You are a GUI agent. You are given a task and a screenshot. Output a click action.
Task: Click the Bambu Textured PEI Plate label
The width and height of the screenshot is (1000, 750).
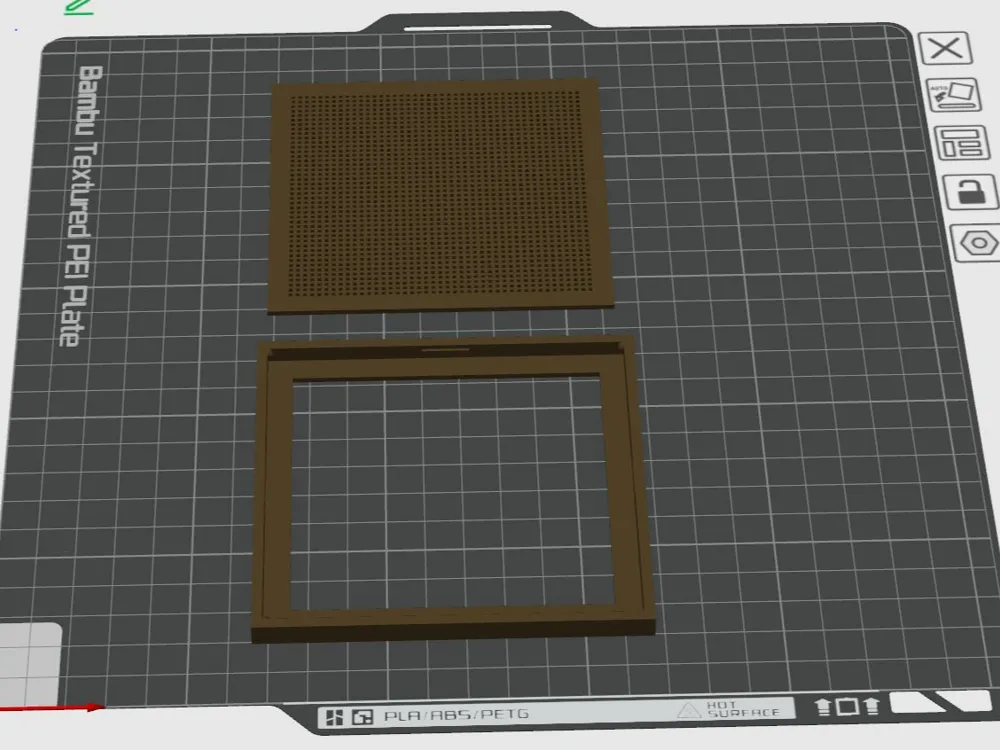[78, 205]
